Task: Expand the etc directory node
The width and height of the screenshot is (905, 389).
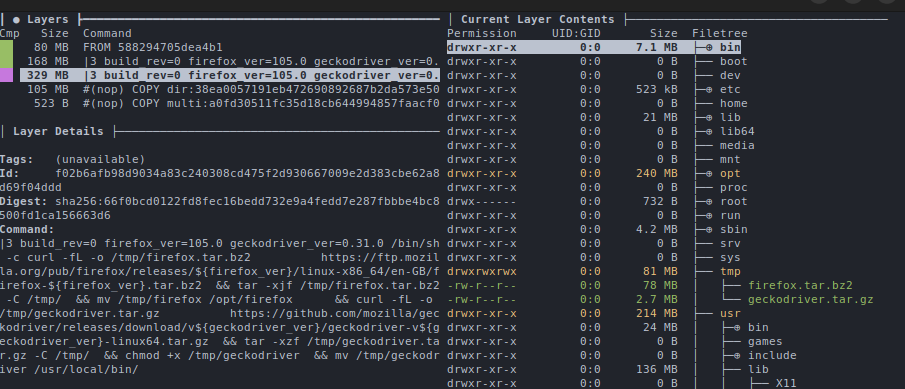Action: pyautogui.click(x=709, y=89)
